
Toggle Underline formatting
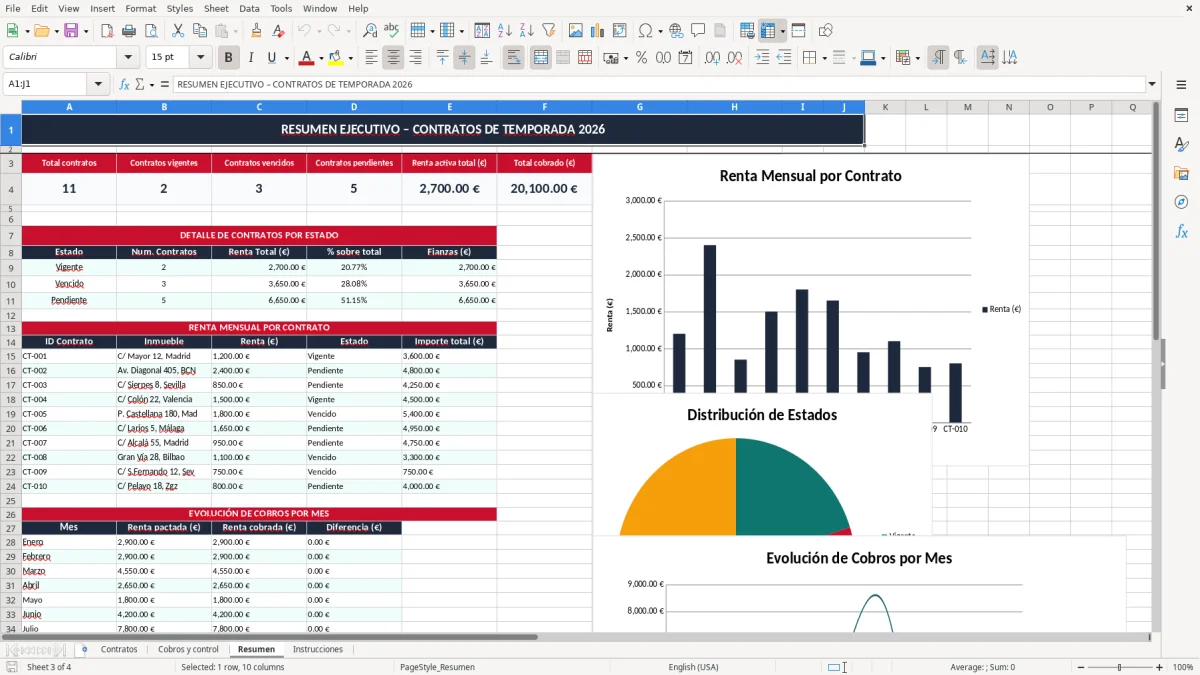(x=271, y=58)
